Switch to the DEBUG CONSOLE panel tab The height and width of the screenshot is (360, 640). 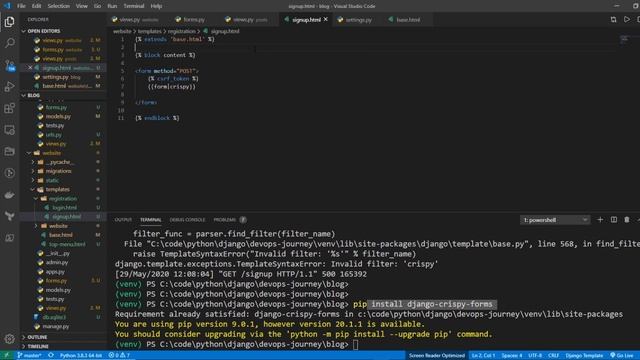point(187,220)
